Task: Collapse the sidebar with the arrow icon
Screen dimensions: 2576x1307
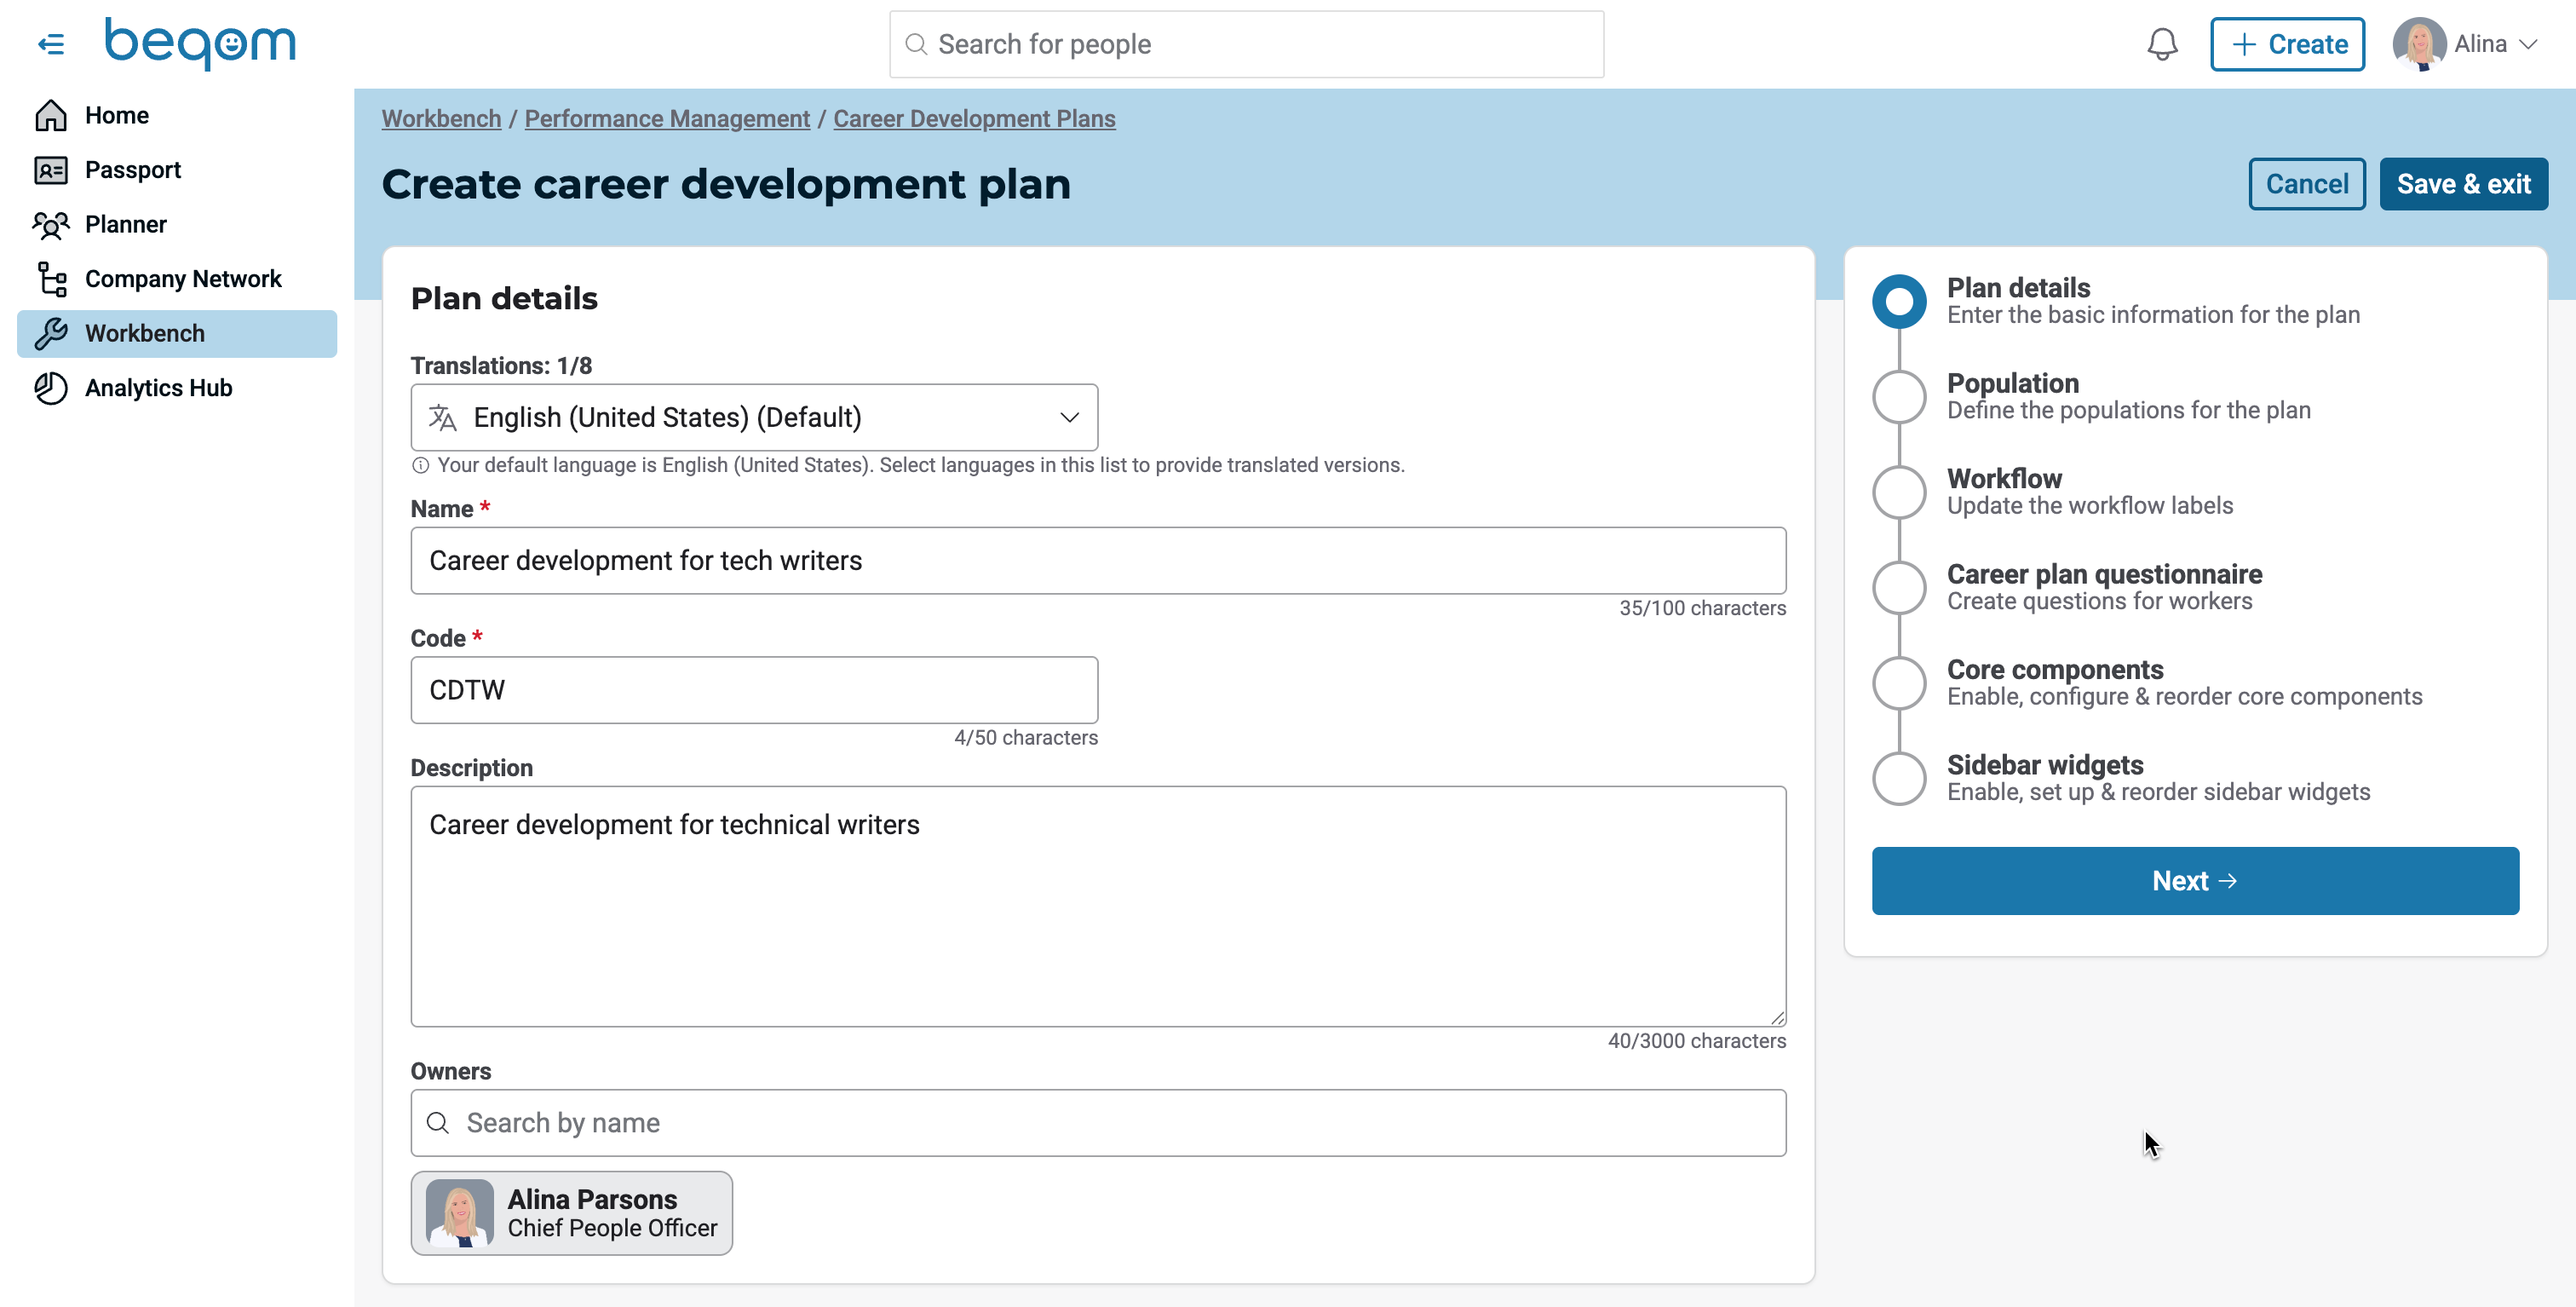Action: (x=51, y=44)
